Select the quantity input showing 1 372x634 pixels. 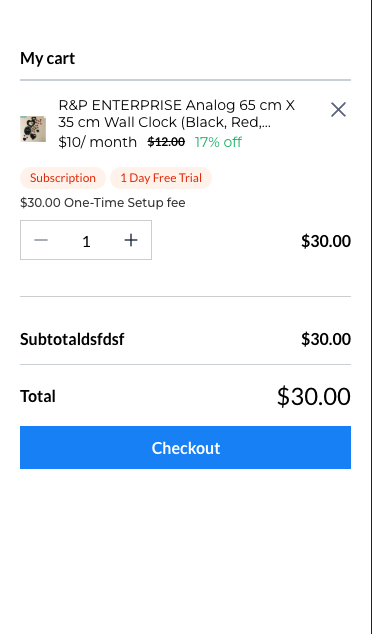click(x=86, y=241)
